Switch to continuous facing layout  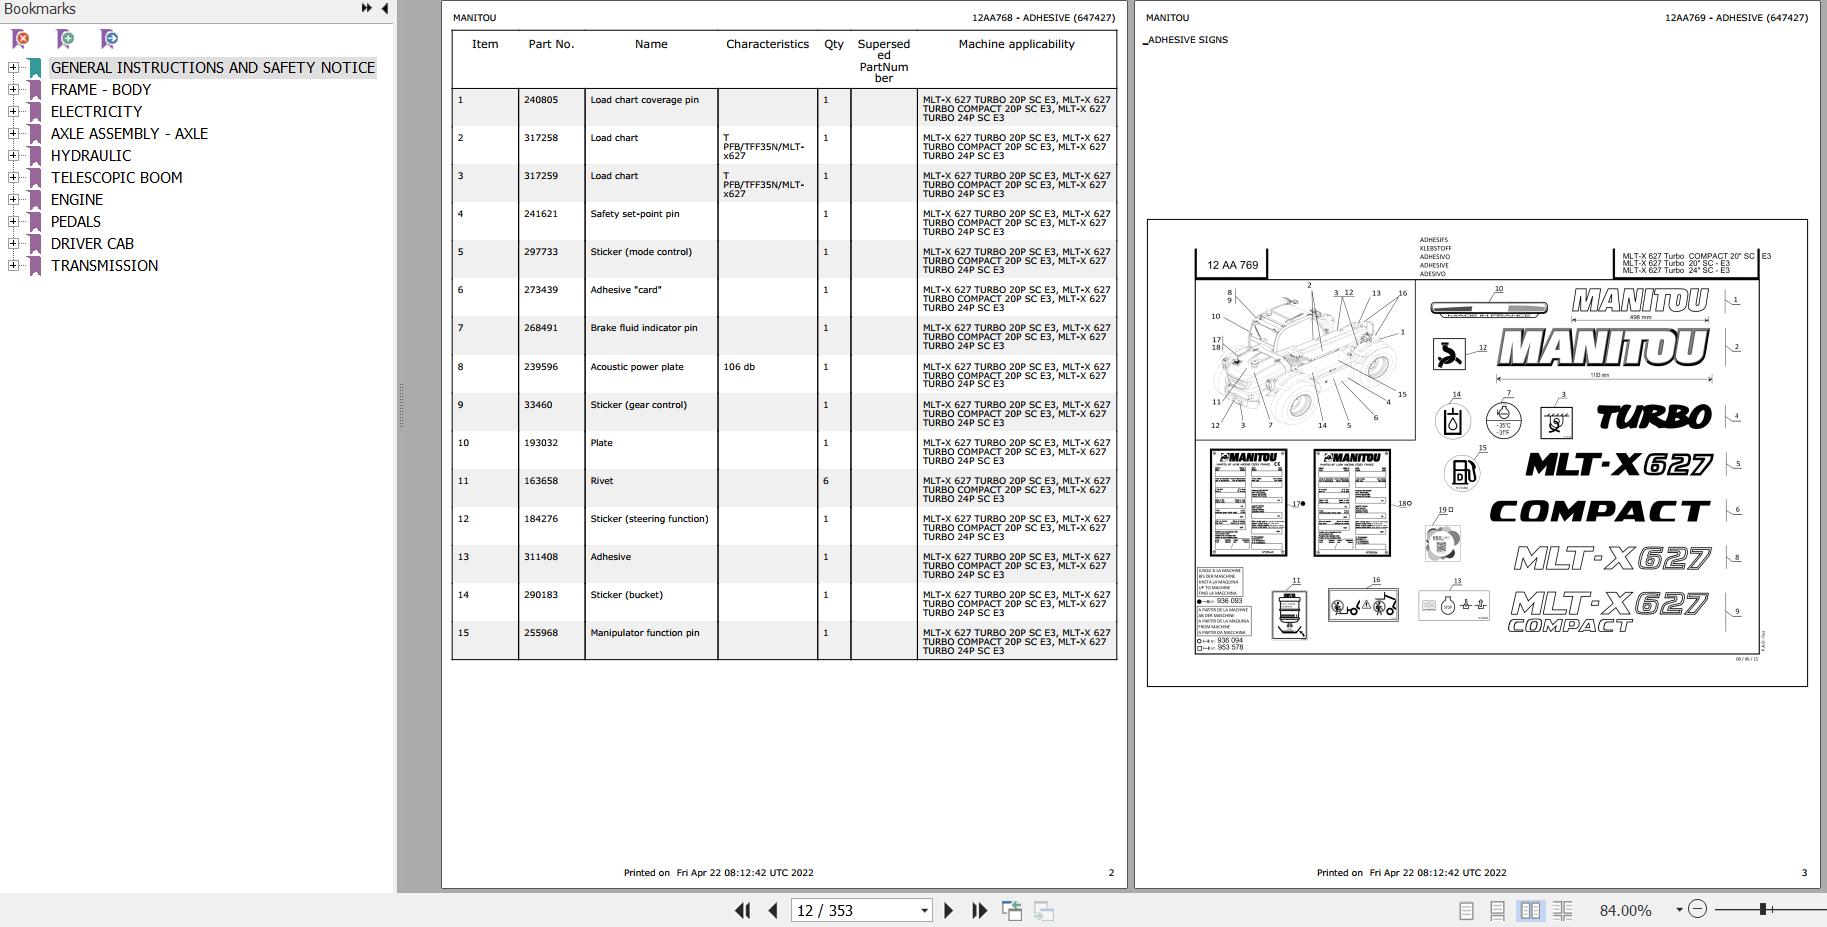(x=1562, y=910)
